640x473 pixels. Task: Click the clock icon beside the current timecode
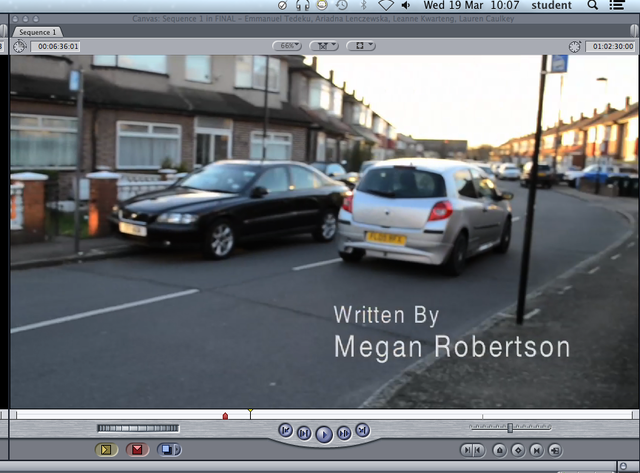[574, 47]
